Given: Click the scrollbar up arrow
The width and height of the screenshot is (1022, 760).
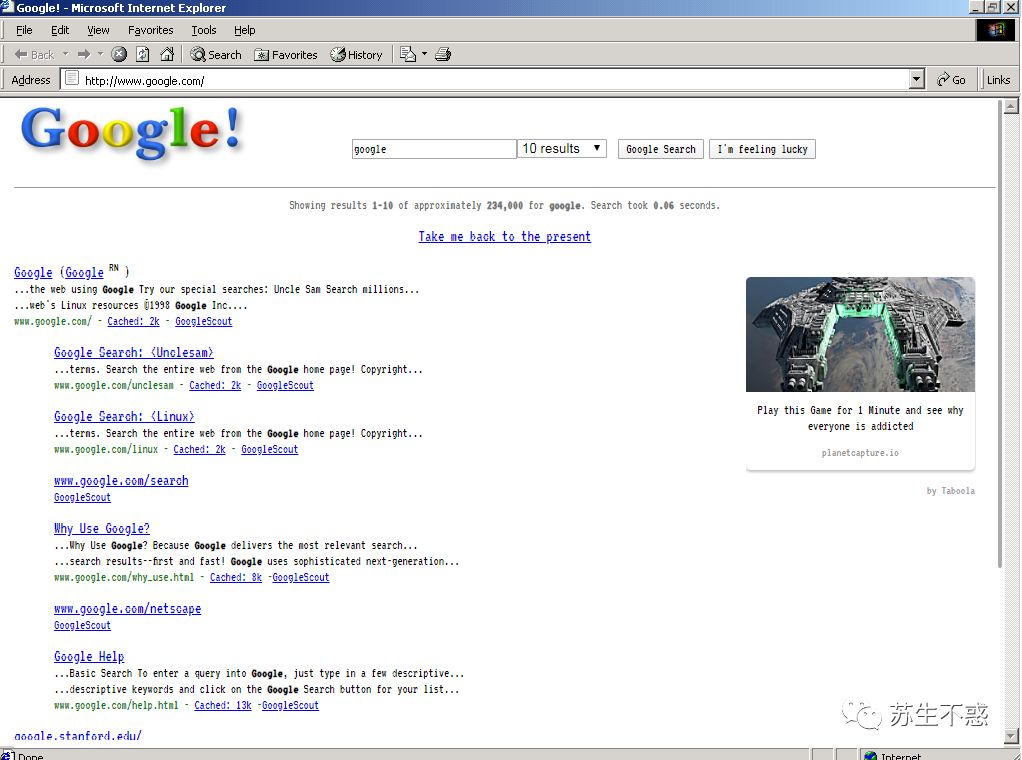Looking at the screenshot, I should pyautogui.click(x=1011, y=106).
